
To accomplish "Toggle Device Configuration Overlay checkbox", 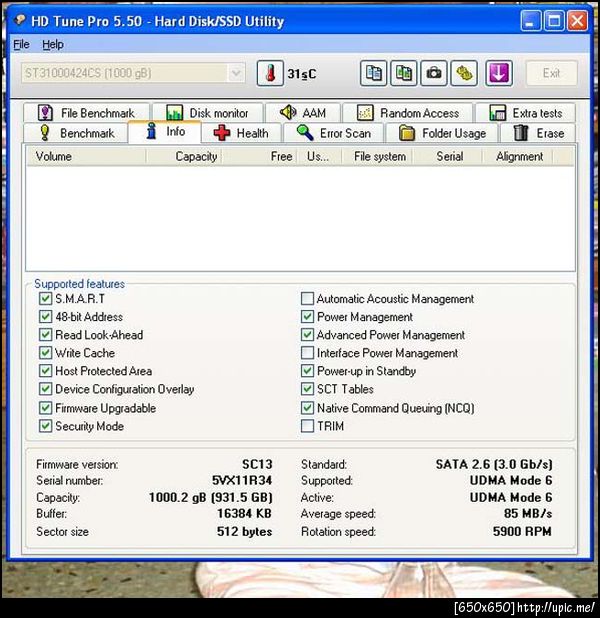I will pos(45,389).
